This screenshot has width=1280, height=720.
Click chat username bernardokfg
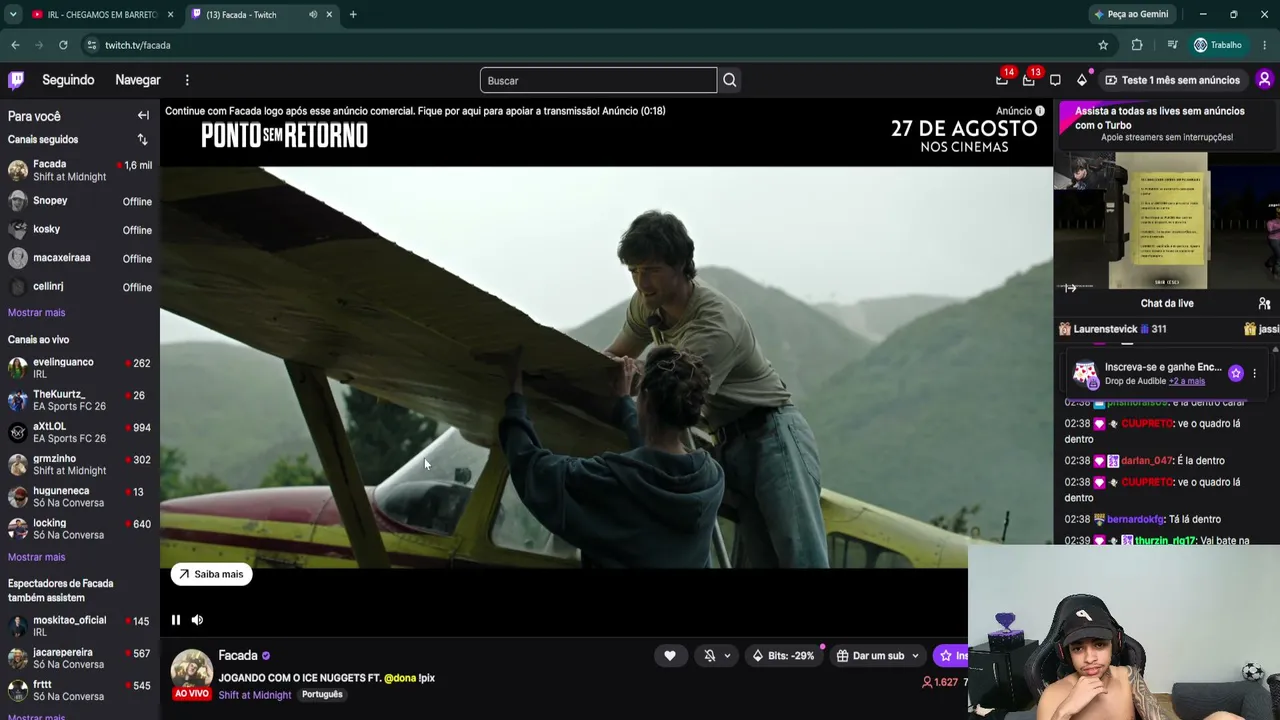(1136, 520)
